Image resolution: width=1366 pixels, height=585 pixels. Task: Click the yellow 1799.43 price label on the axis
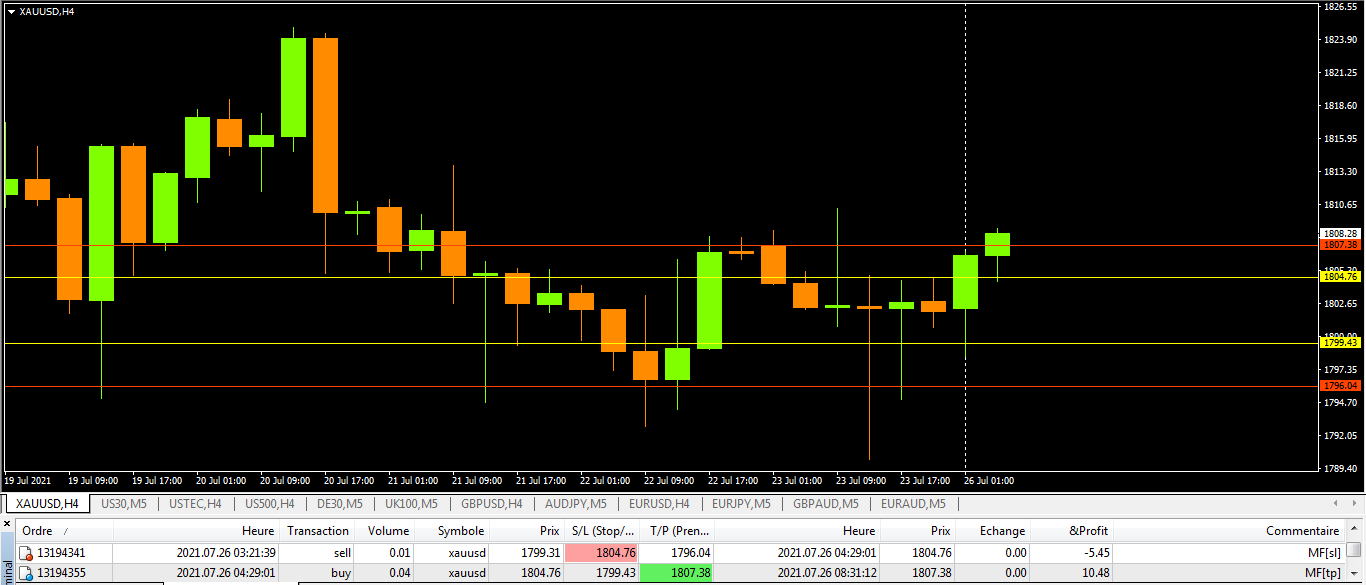[1339, 343]
